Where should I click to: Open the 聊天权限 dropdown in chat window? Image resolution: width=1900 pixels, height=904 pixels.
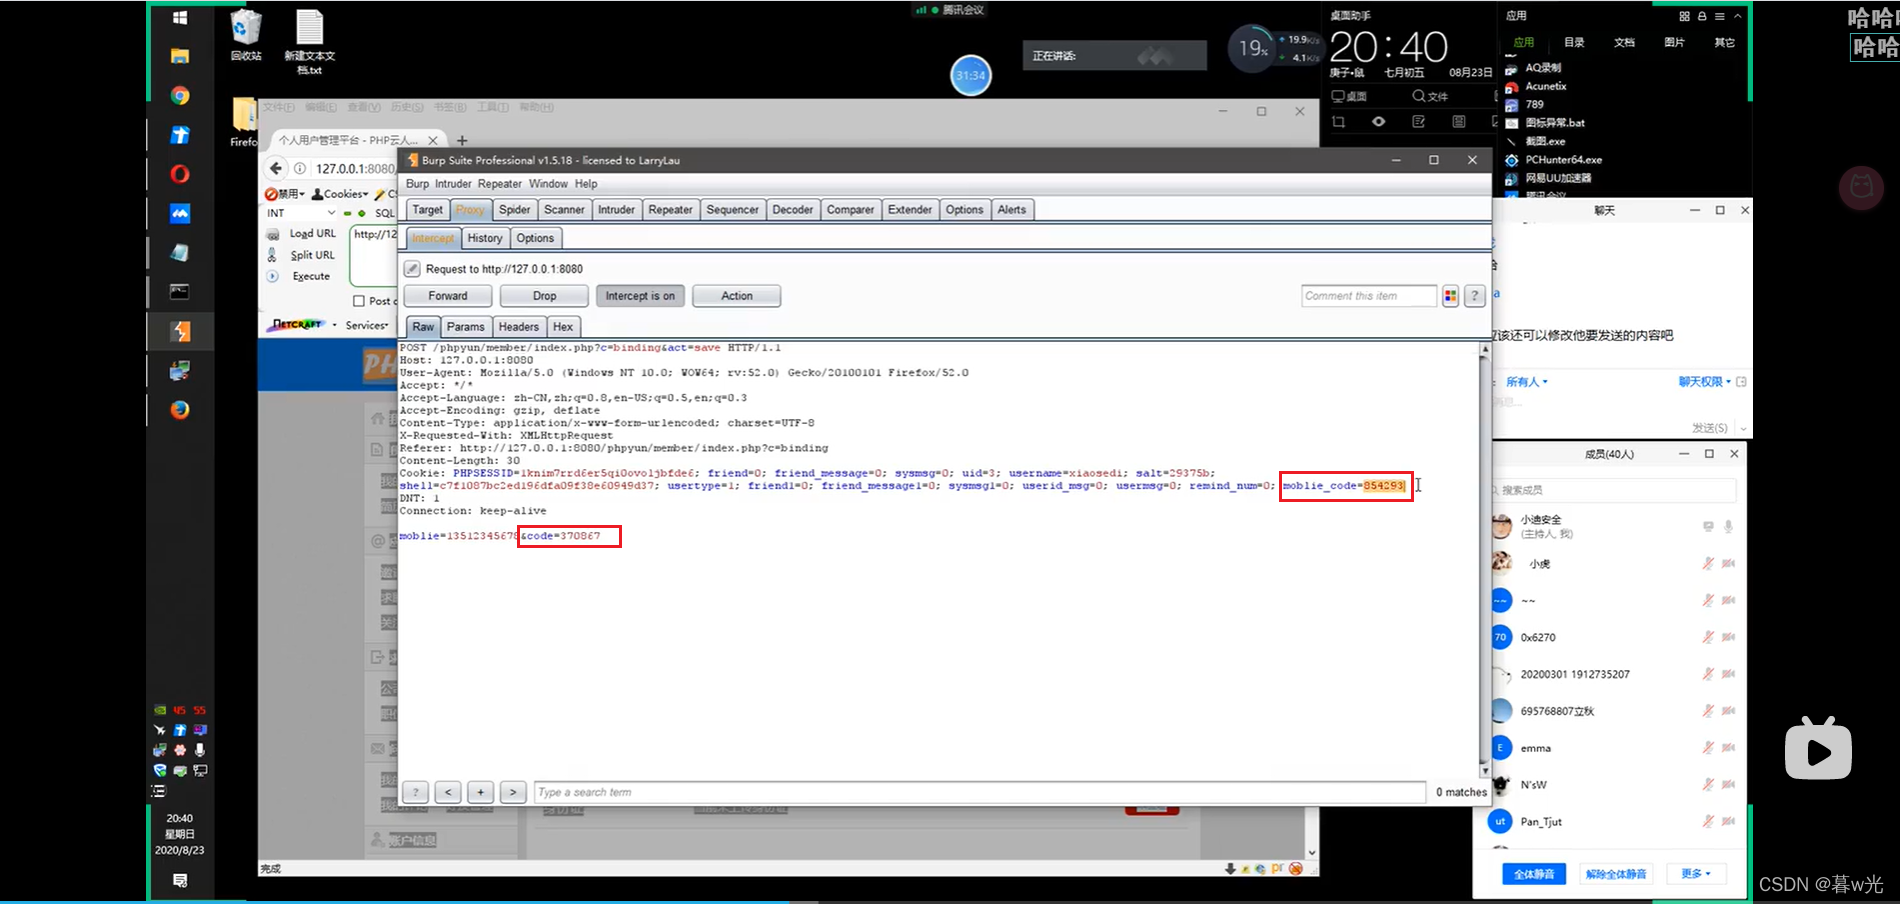pyautogui.click(x=1704, y=382)
